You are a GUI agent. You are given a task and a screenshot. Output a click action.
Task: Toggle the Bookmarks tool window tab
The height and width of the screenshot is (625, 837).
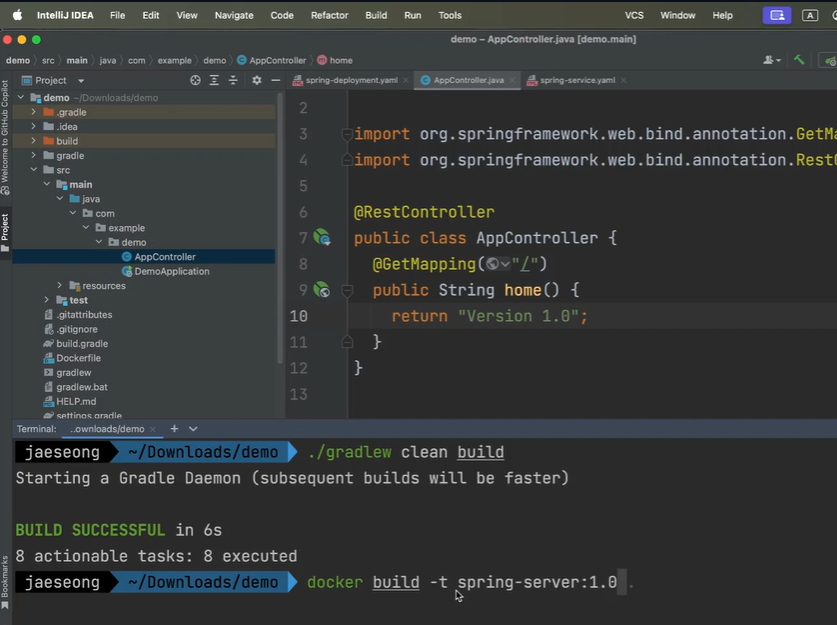click(x=5, y=582)
